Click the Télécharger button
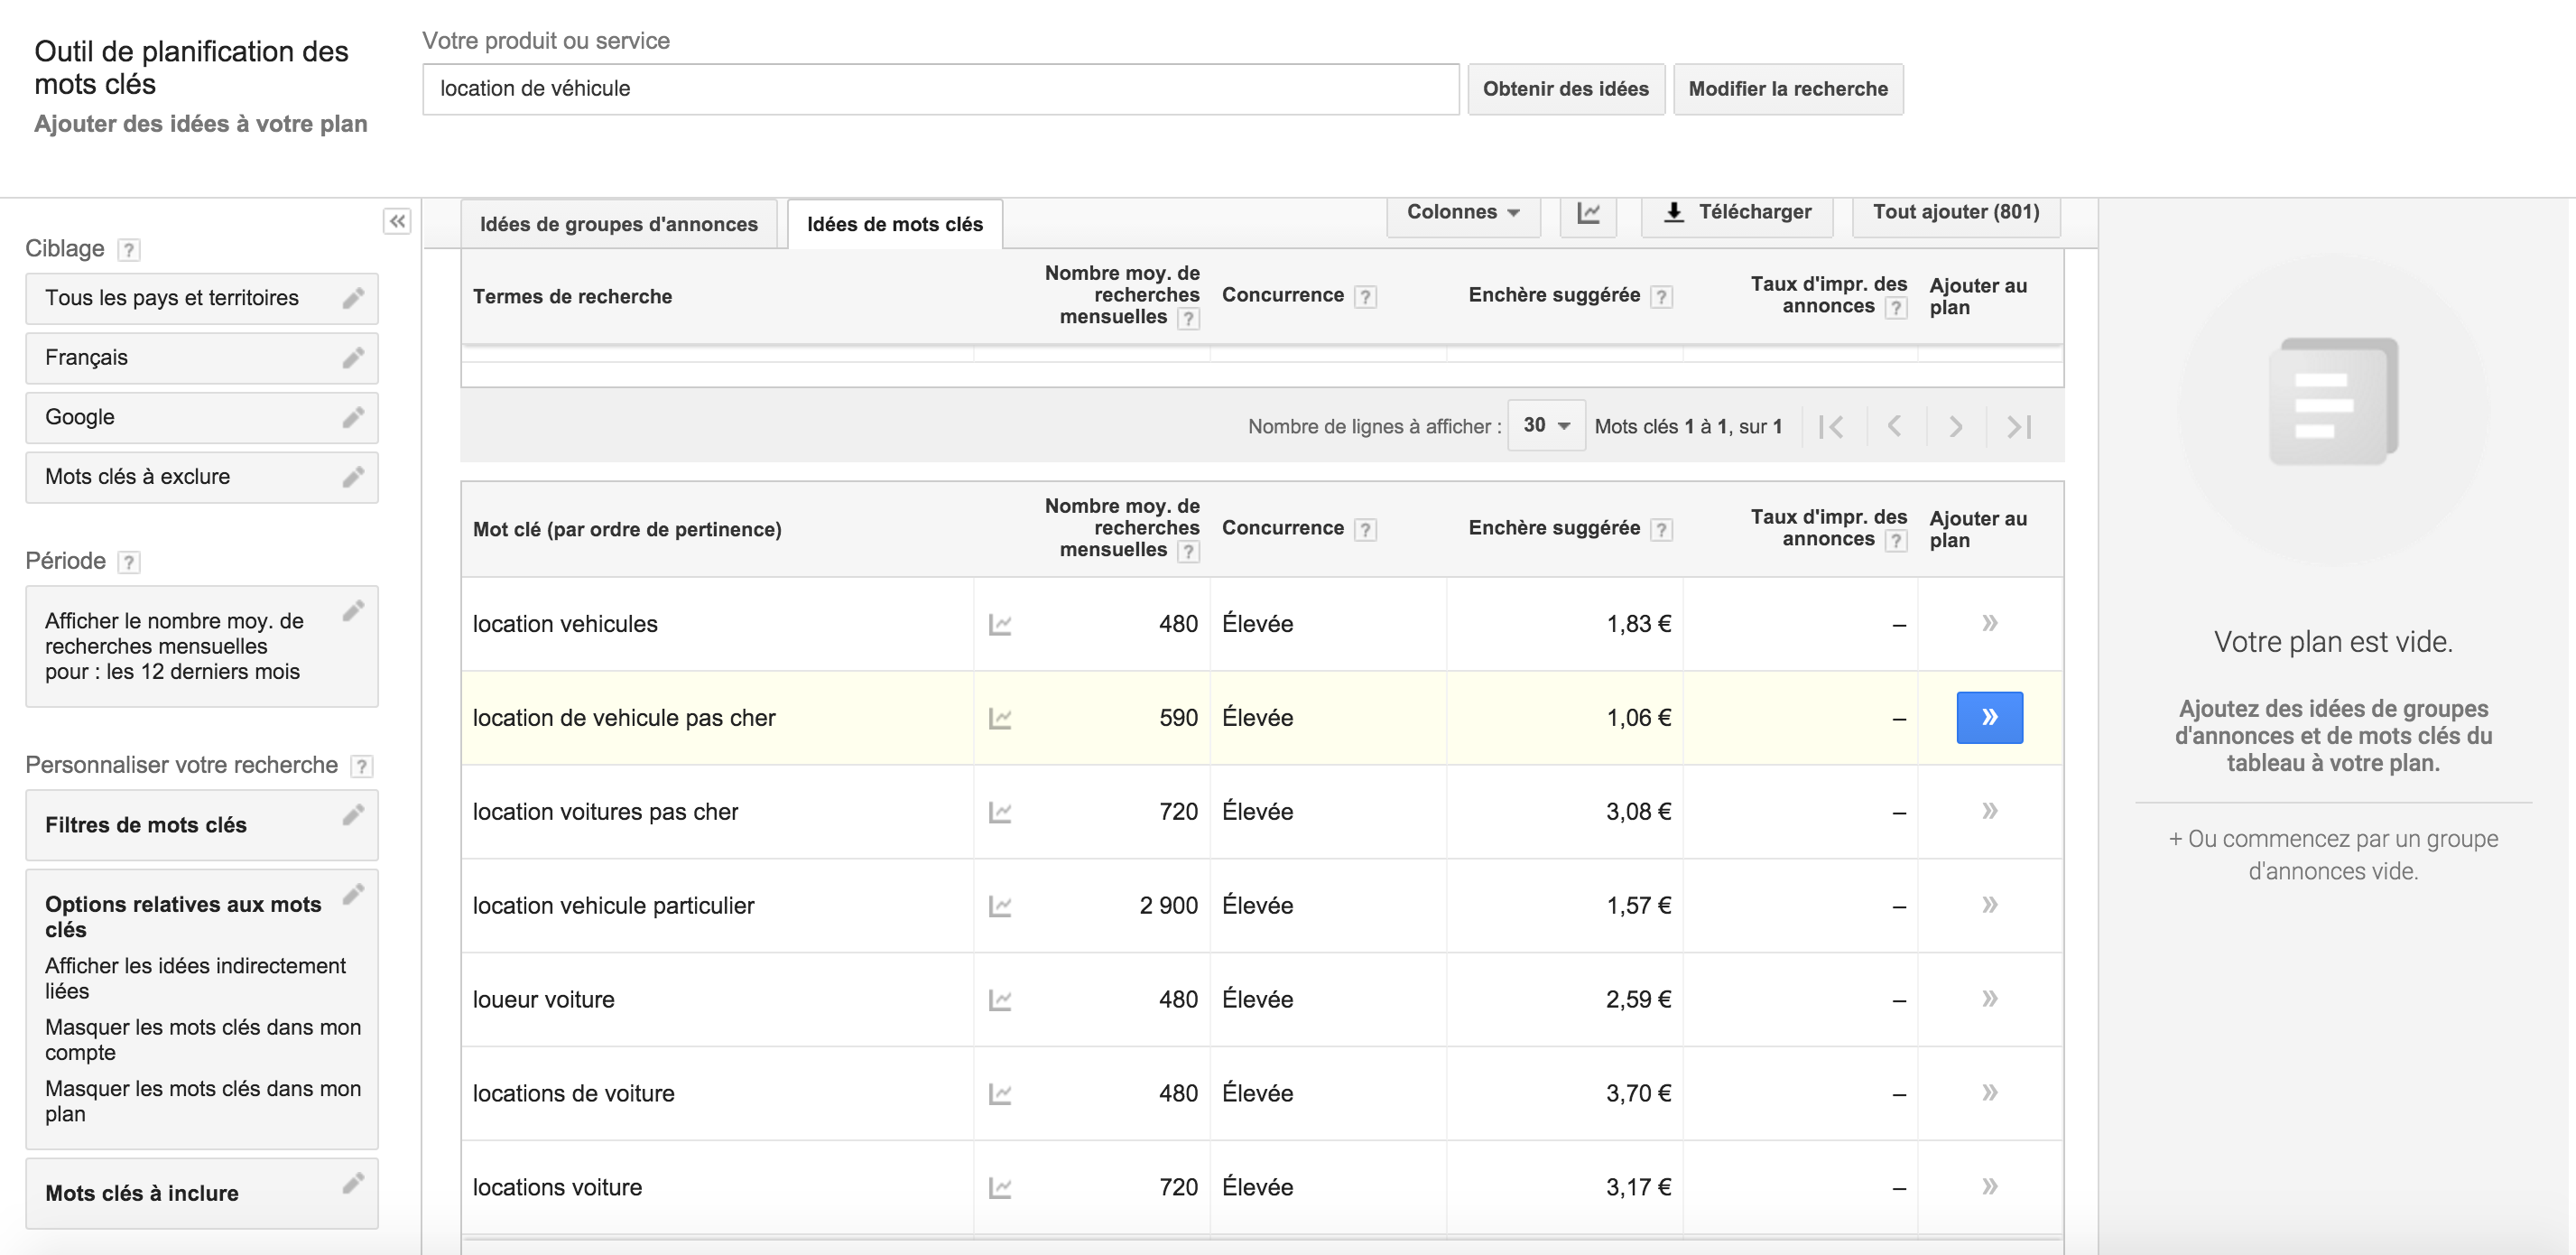2576x1255 pixels. [1737, 212]
